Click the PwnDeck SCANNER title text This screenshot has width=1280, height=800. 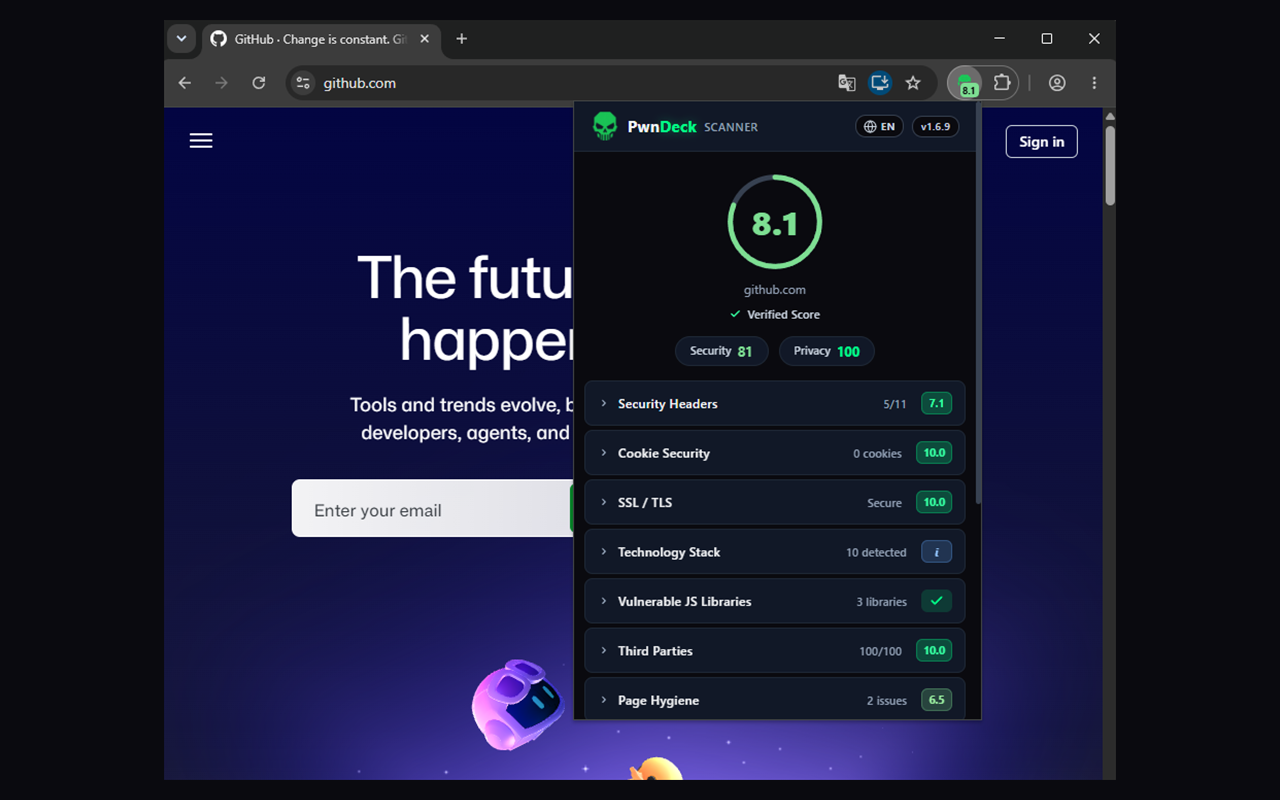[x=692, y=127]
